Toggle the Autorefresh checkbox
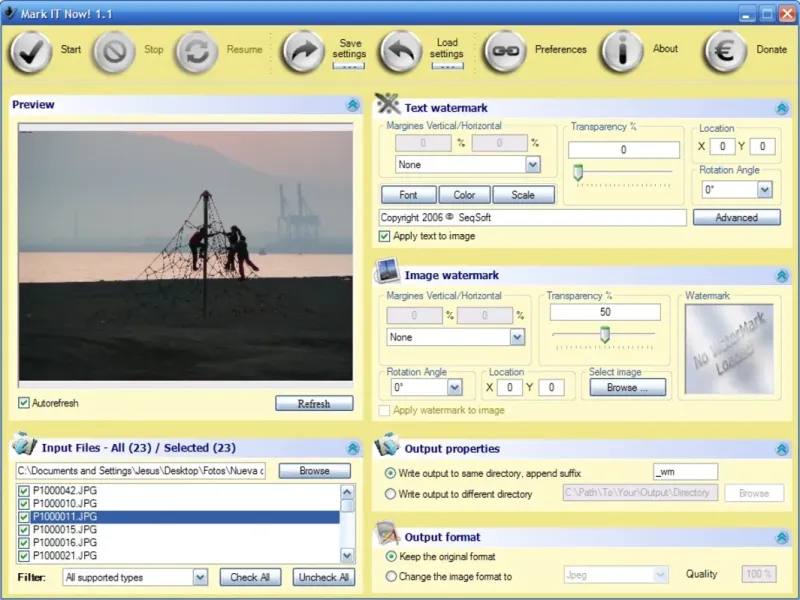800x600 pixels. pos(23,403)
